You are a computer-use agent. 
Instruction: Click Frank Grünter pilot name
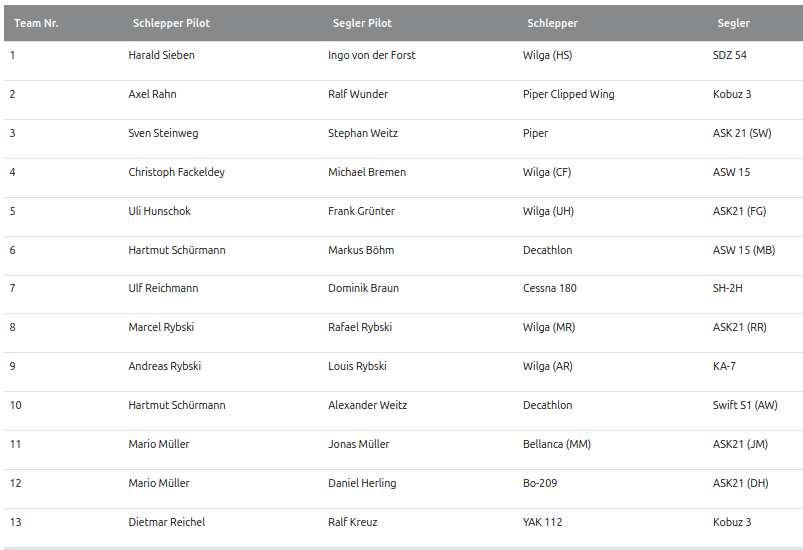pyautogui.click(x=361, y=211)
